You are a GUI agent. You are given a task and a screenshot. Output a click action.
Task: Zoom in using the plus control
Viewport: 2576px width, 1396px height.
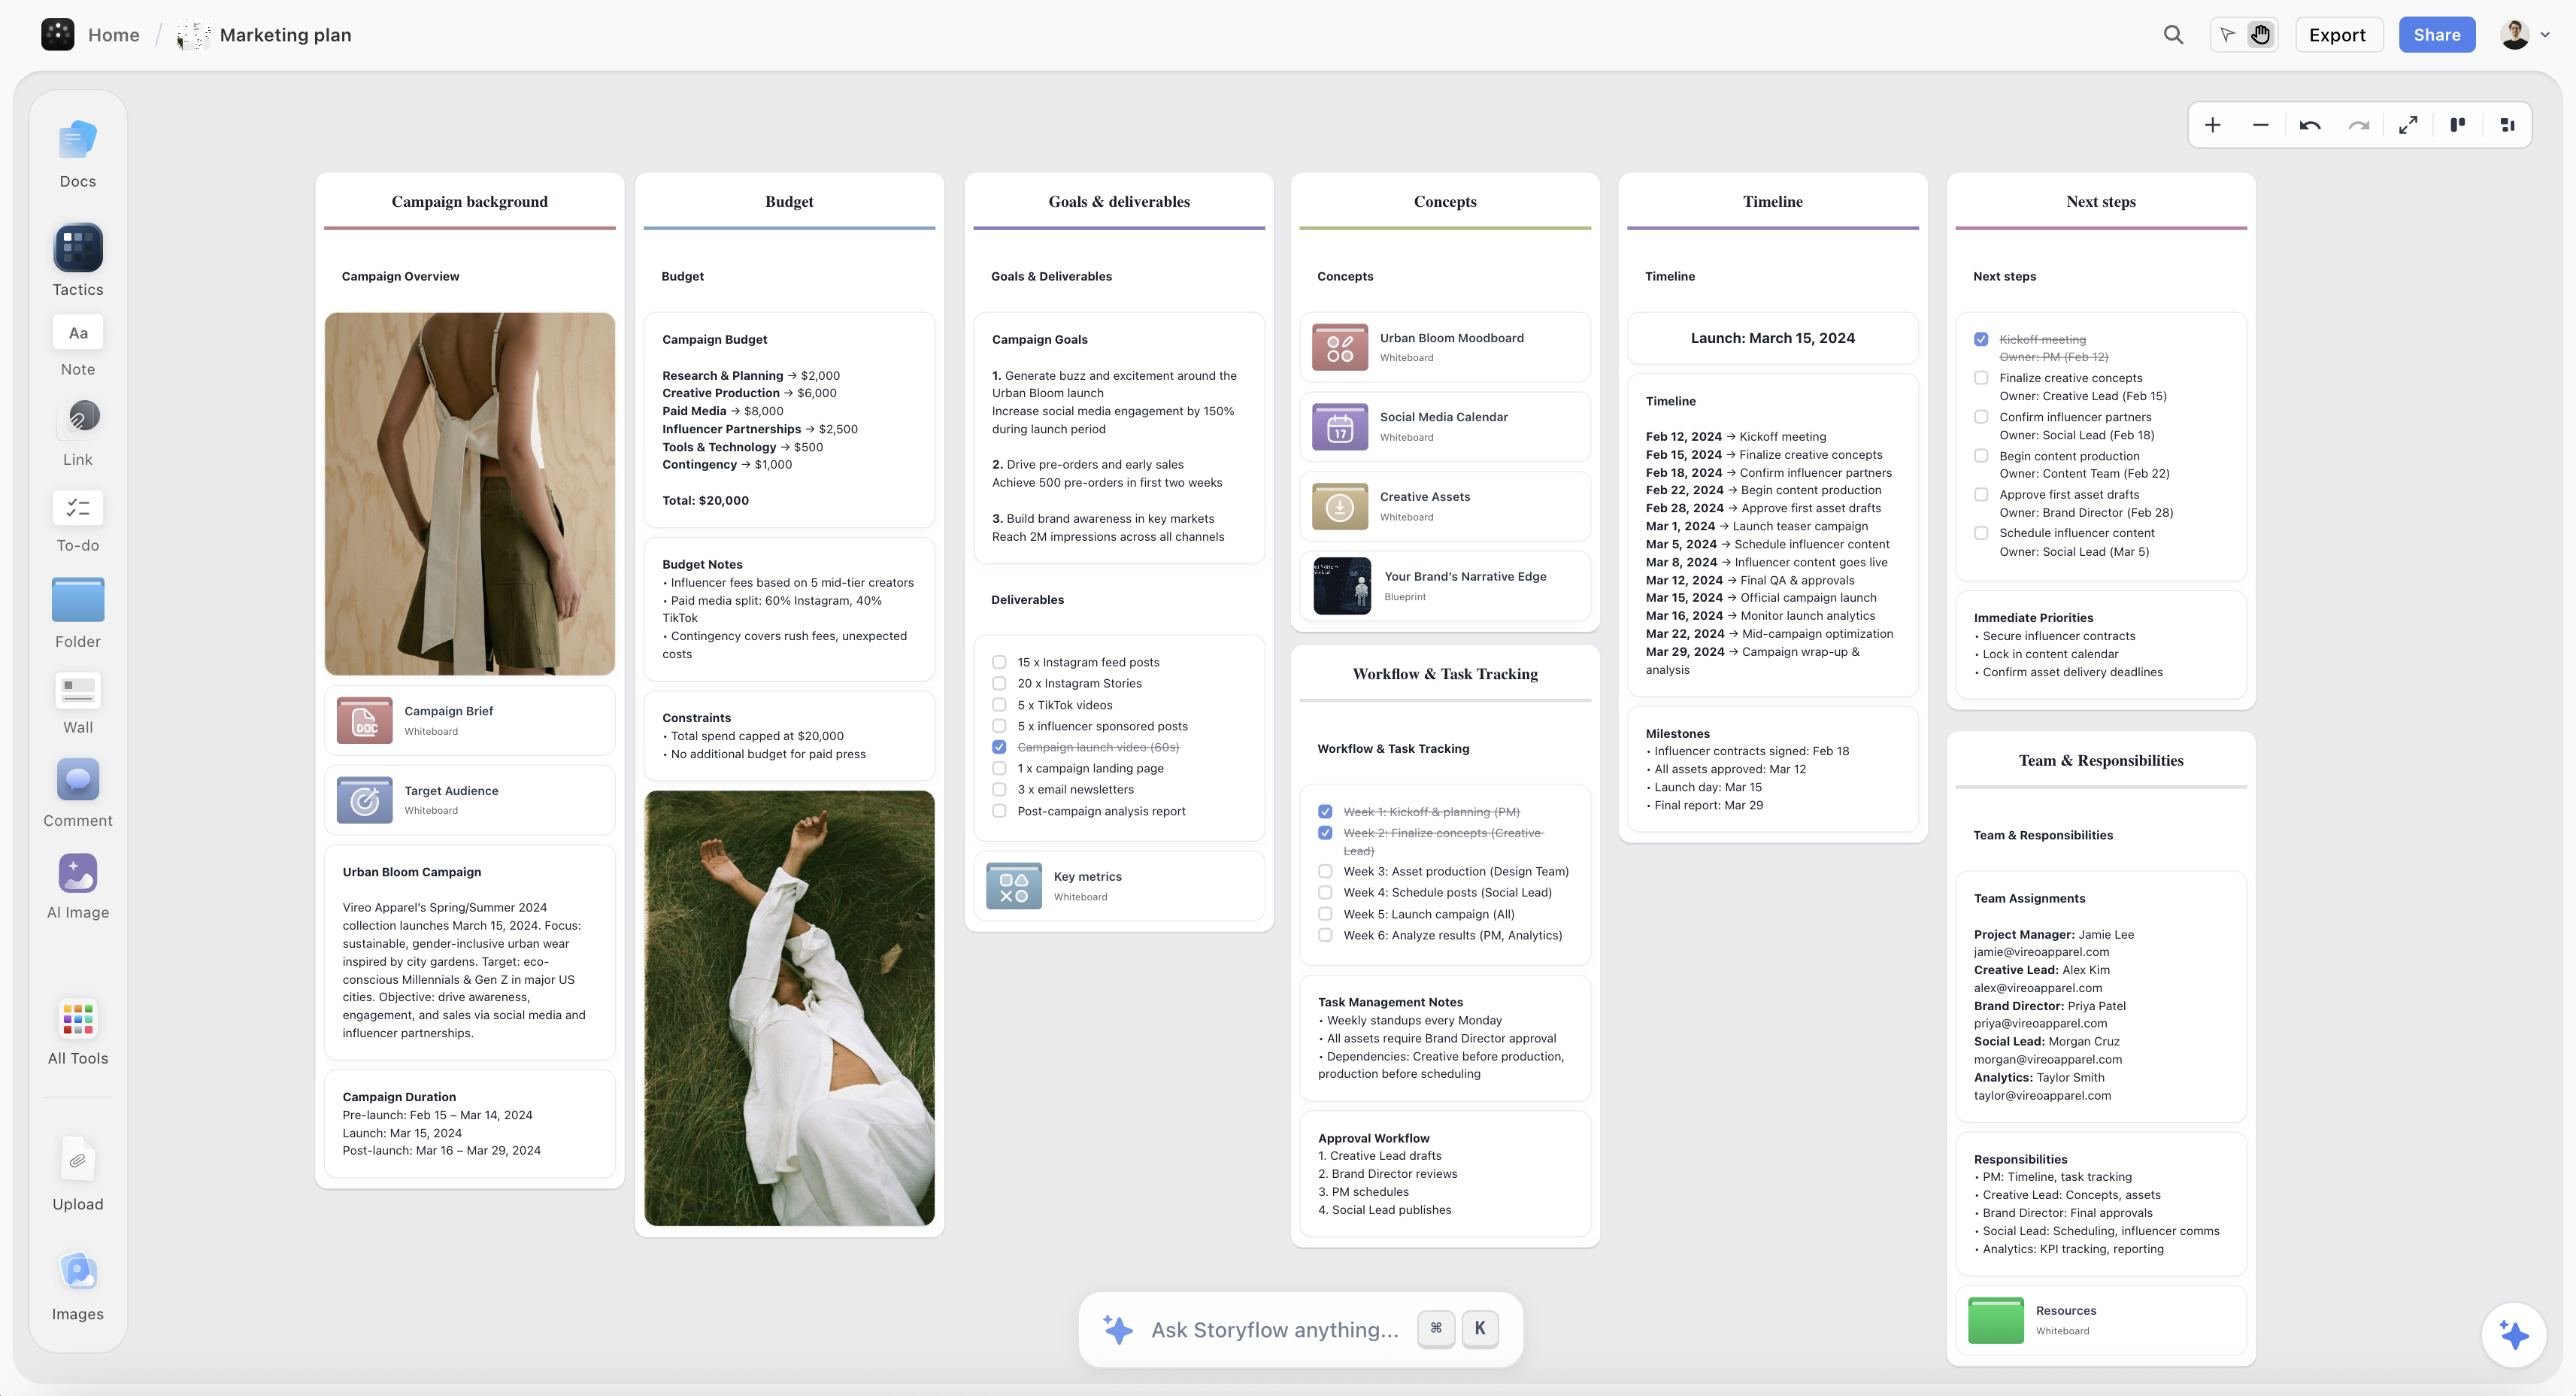(x=2213, y=124)
